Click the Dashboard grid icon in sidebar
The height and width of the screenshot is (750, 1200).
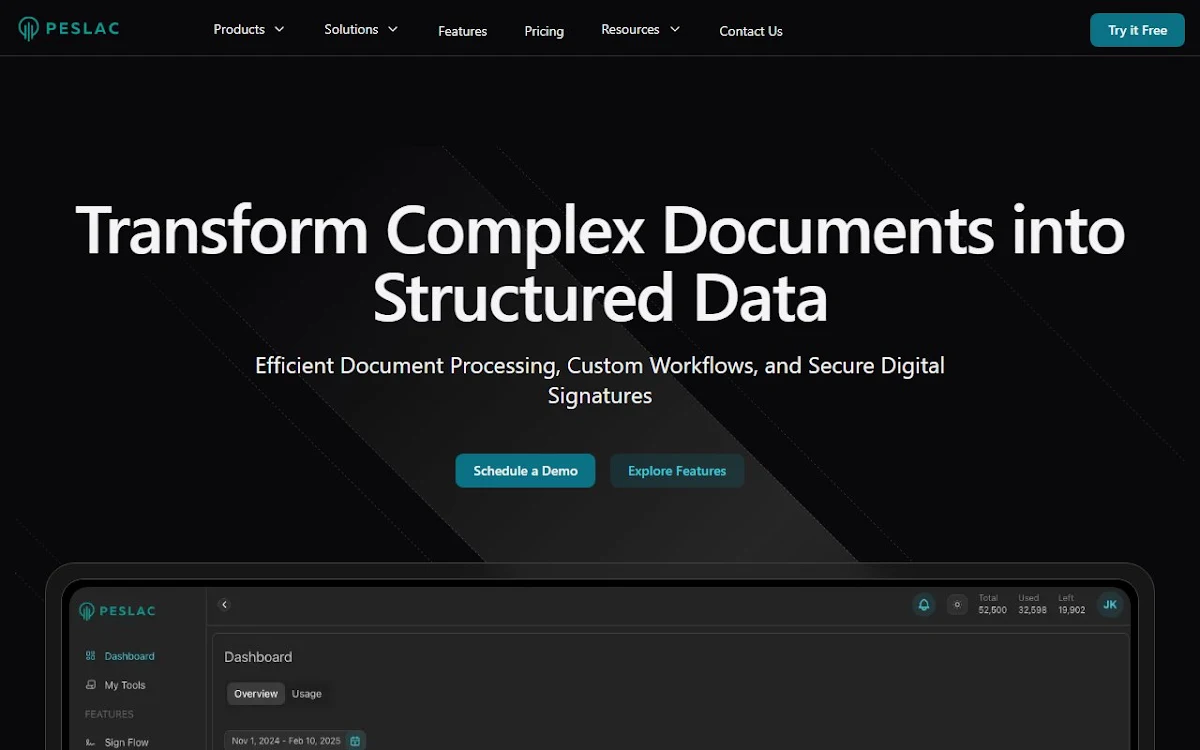91,656
